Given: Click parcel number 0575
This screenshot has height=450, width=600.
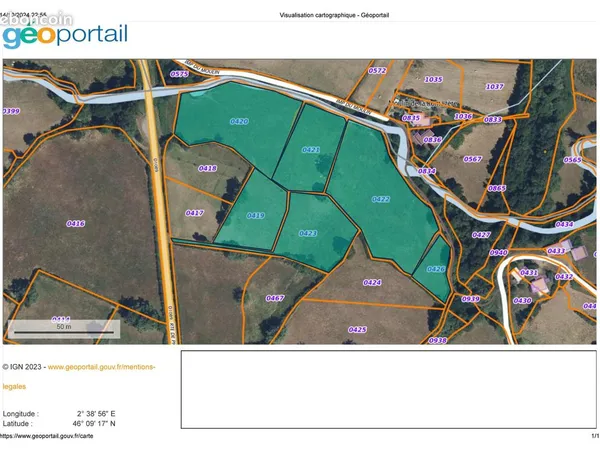Looking at the screenshot, I should pos(179,74).
